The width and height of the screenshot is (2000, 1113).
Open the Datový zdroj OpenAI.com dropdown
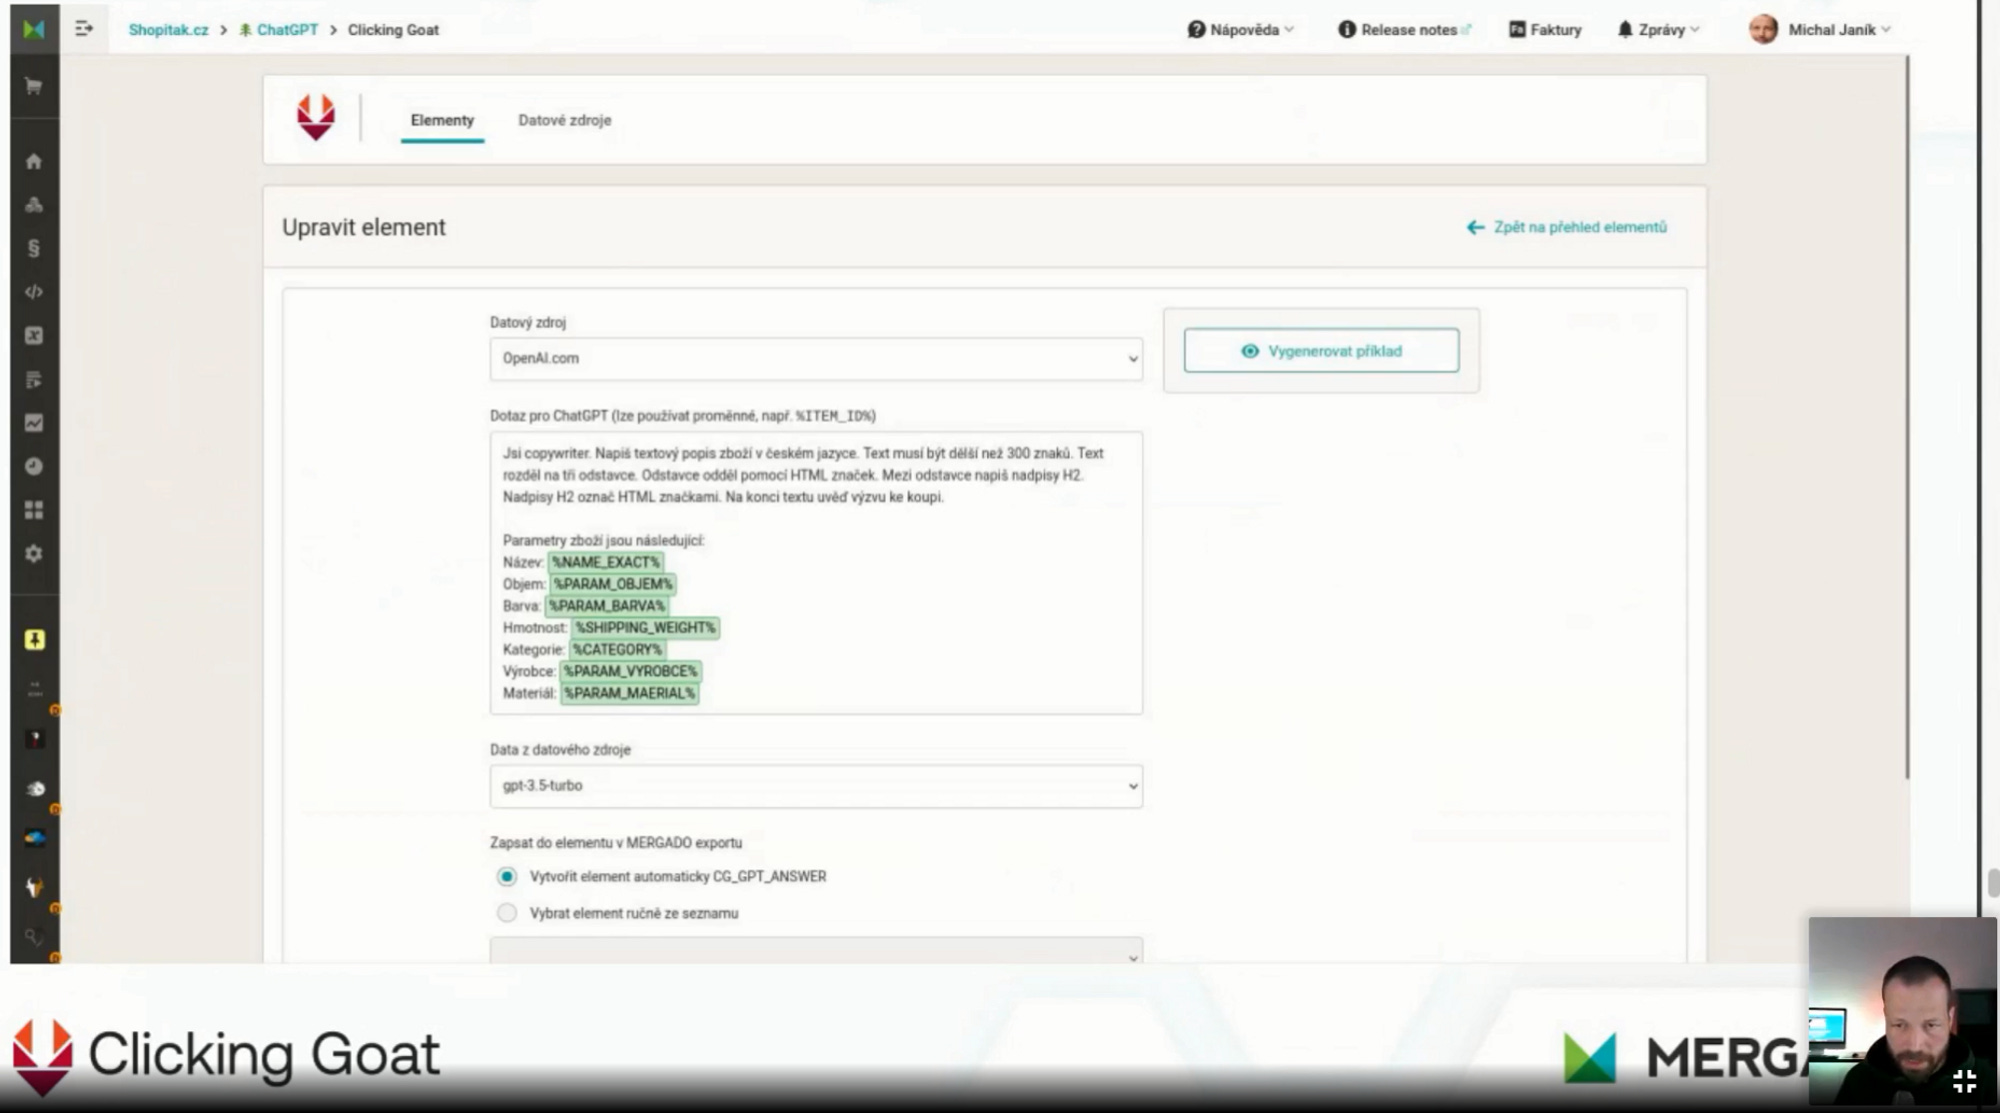click(x=816, y=359)
